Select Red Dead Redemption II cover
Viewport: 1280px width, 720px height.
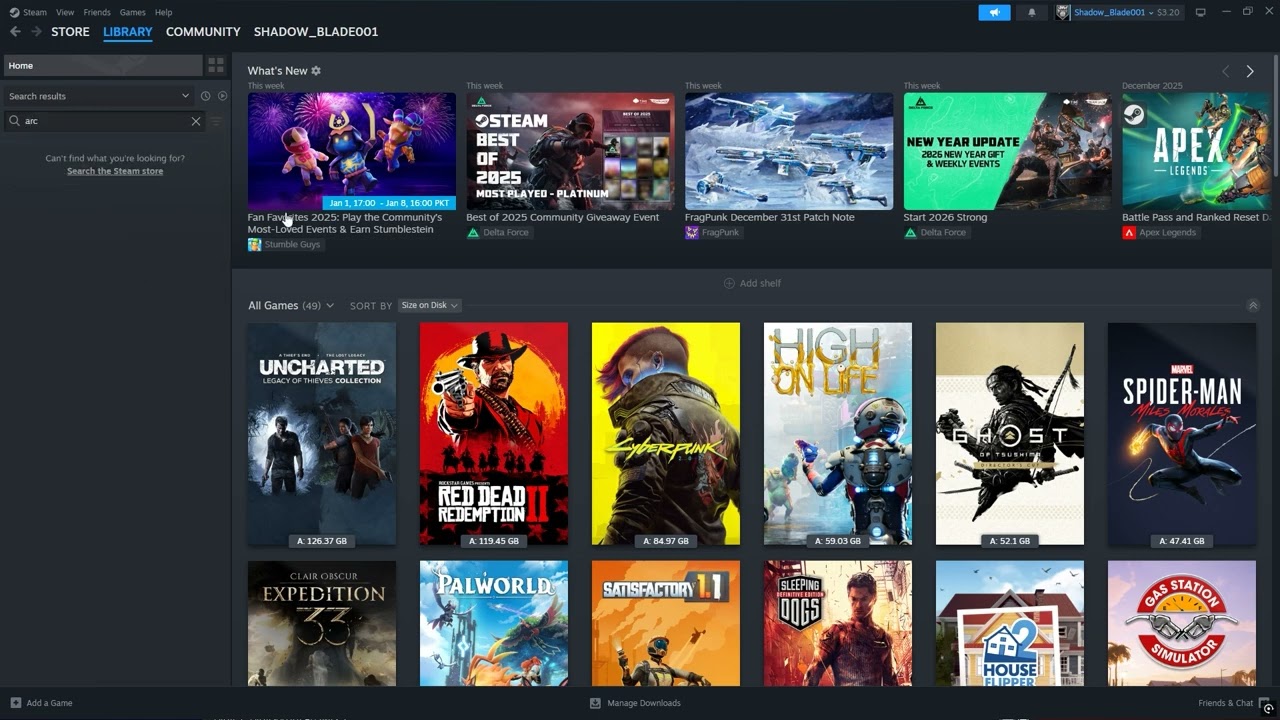point(494,434)
